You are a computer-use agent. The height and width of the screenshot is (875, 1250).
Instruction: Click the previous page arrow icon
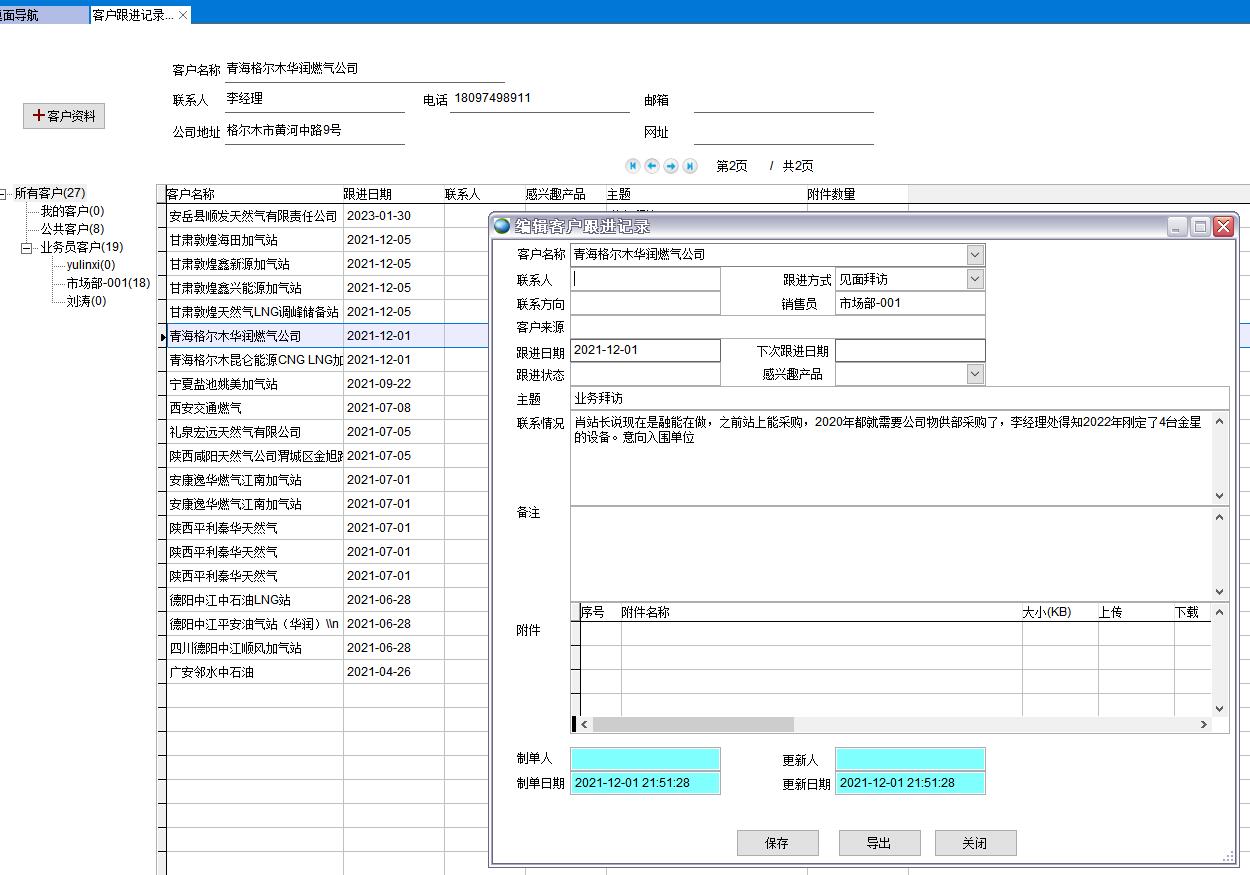coord(651,166)
